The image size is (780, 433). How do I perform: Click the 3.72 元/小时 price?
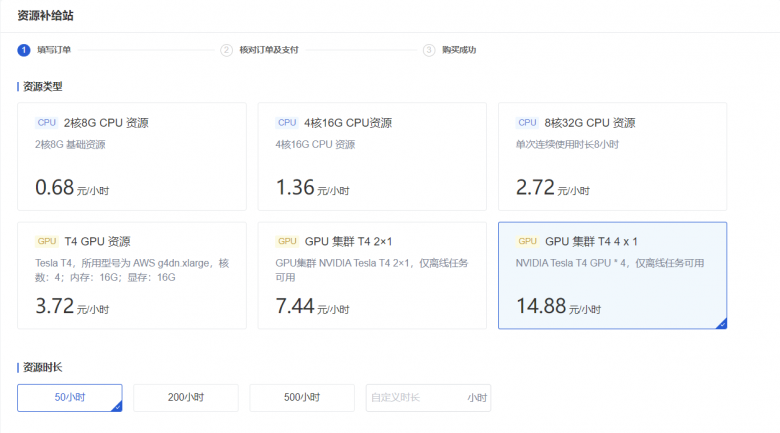(72, 306)
